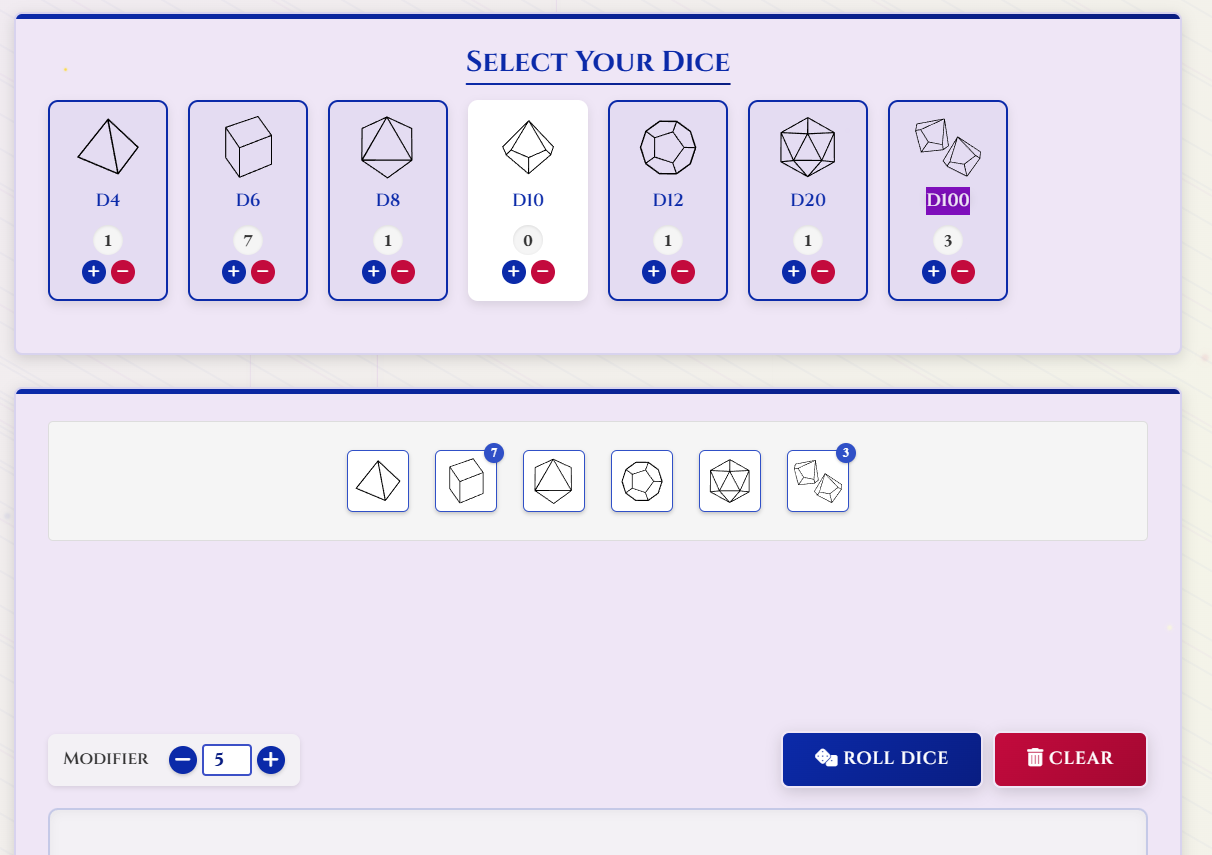Decrease the modifier value
Image resolution: width=1212 pixels, height=855 pixels.
pos(182,760)
